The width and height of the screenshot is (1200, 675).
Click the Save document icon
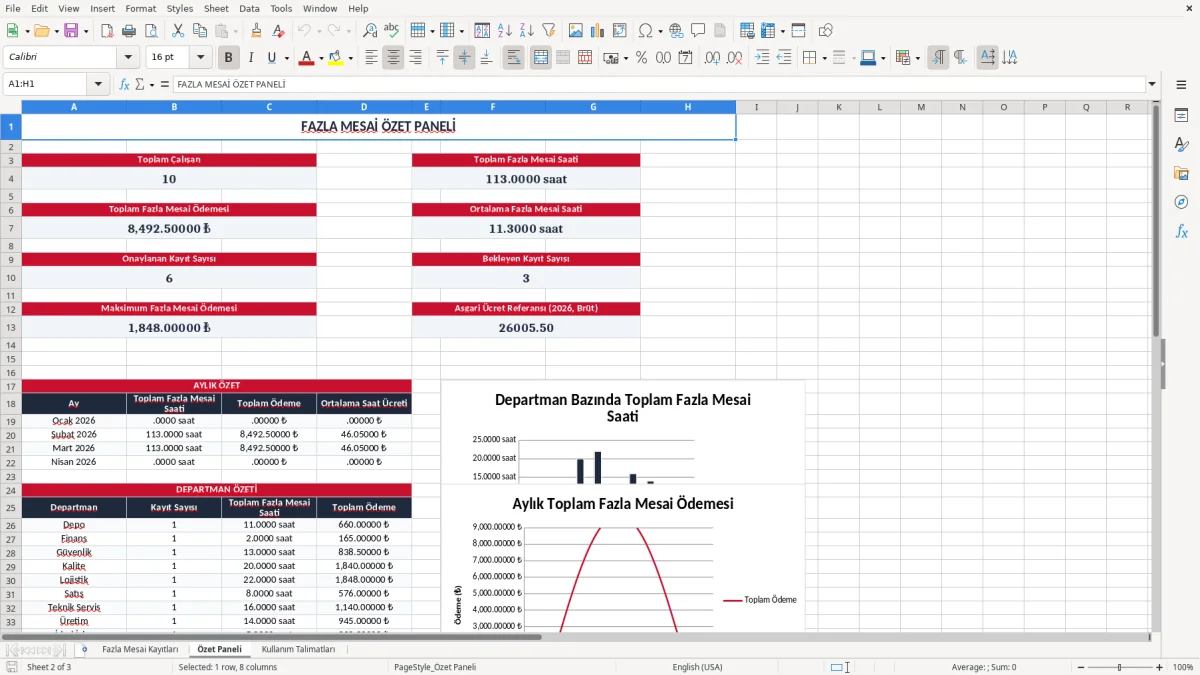[x=71, y=31]
